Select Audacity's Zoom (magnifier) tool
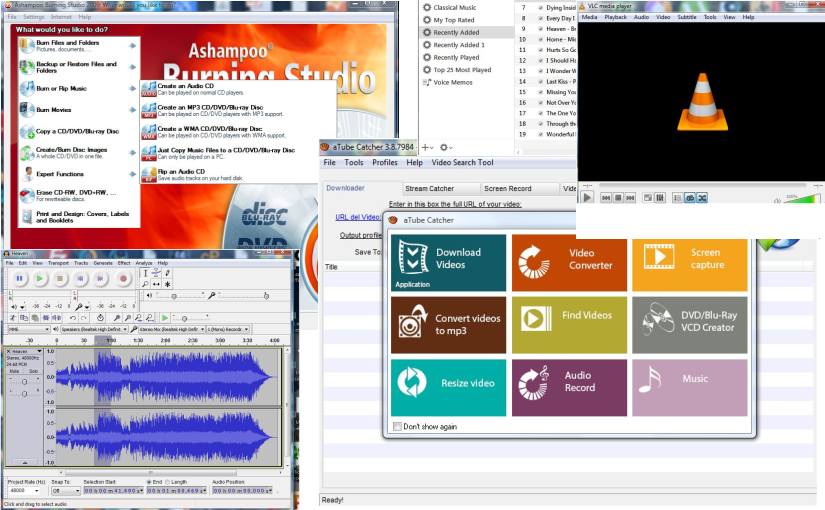 pyautogui.click(x=145, y=284)
